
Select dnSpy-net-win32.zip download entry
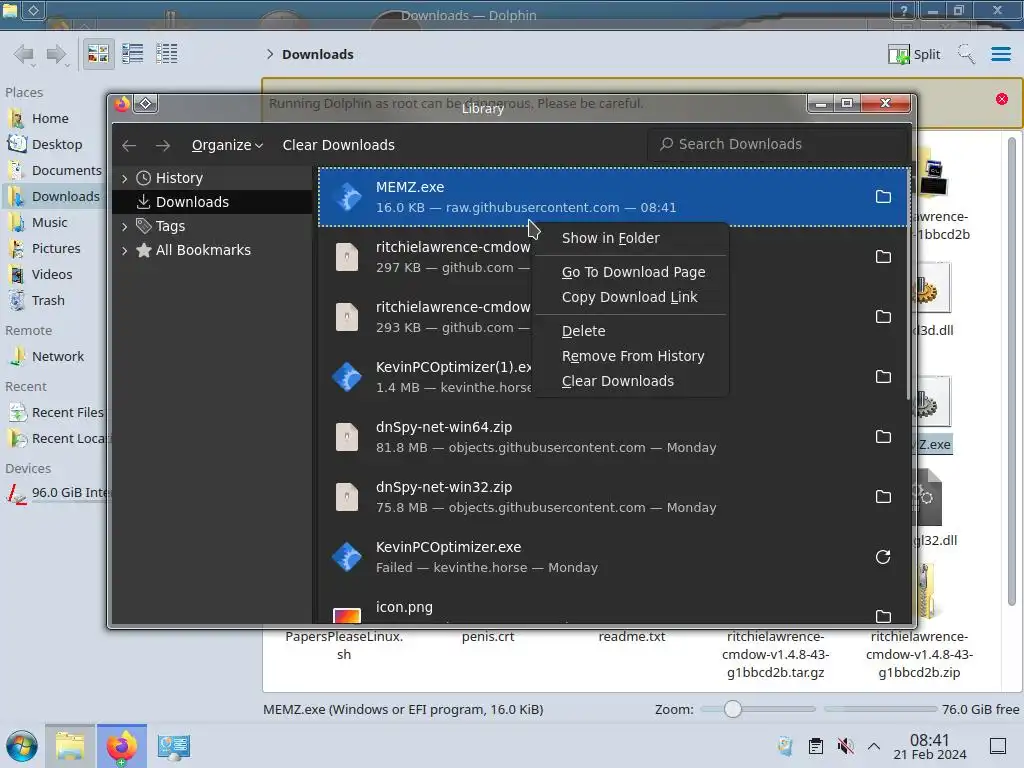(x=614, y=497)
